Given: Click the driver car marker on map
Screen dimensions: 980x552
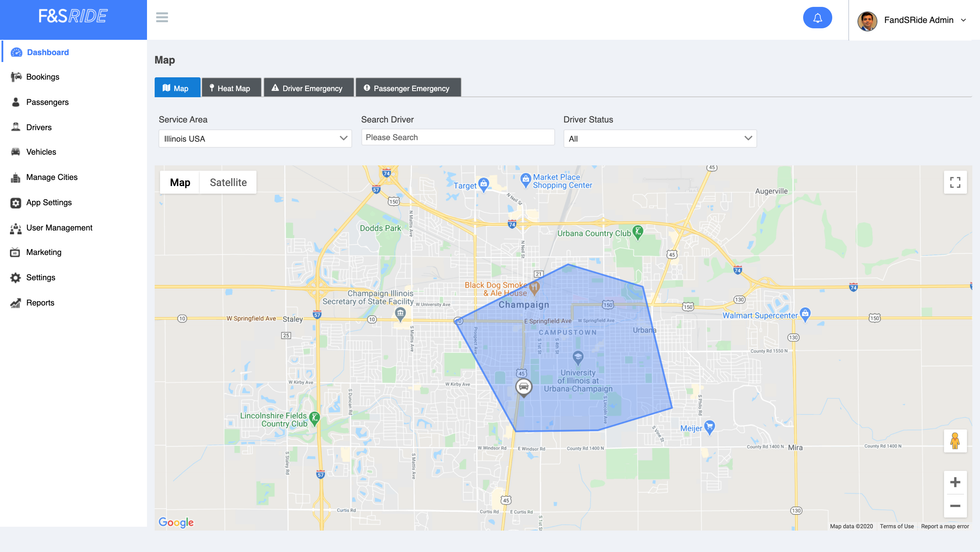Looking at the screenshot, I should (523, 387).
